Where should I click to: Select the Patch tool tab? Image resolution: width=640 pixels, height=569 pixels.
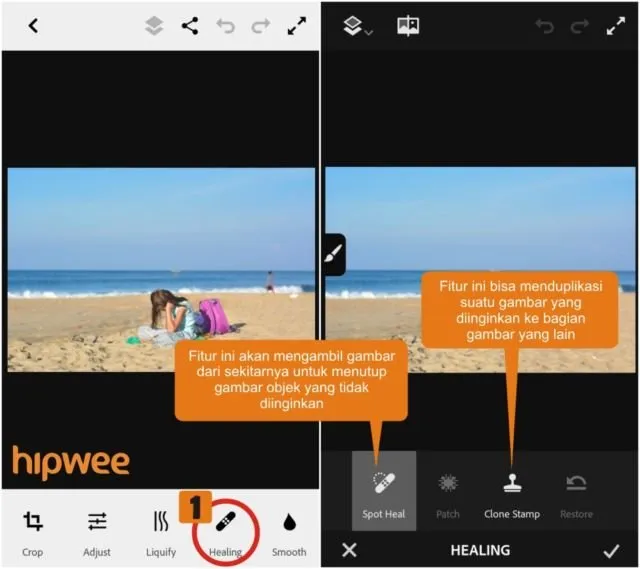[x=448, y=491]
